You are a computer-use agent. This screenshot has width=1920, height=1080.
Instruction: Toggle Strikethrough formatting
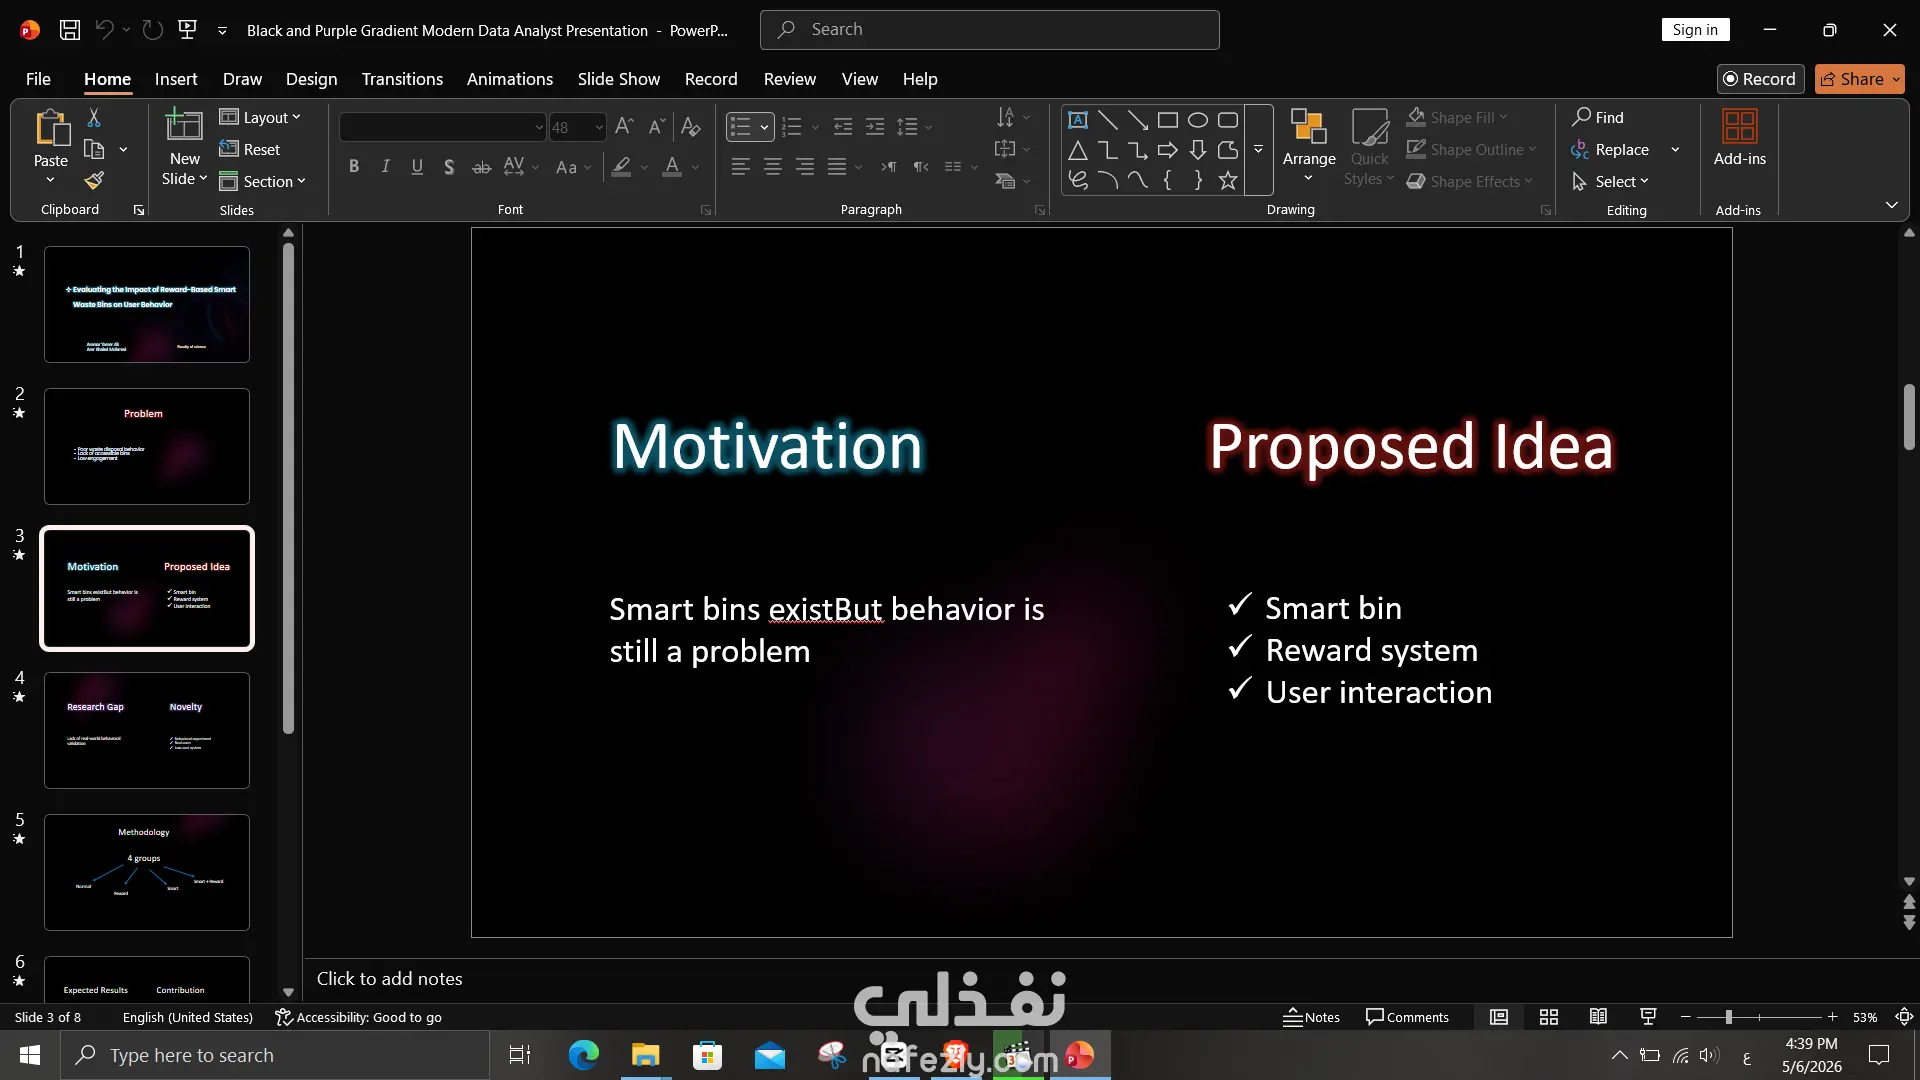click(481, 167)
